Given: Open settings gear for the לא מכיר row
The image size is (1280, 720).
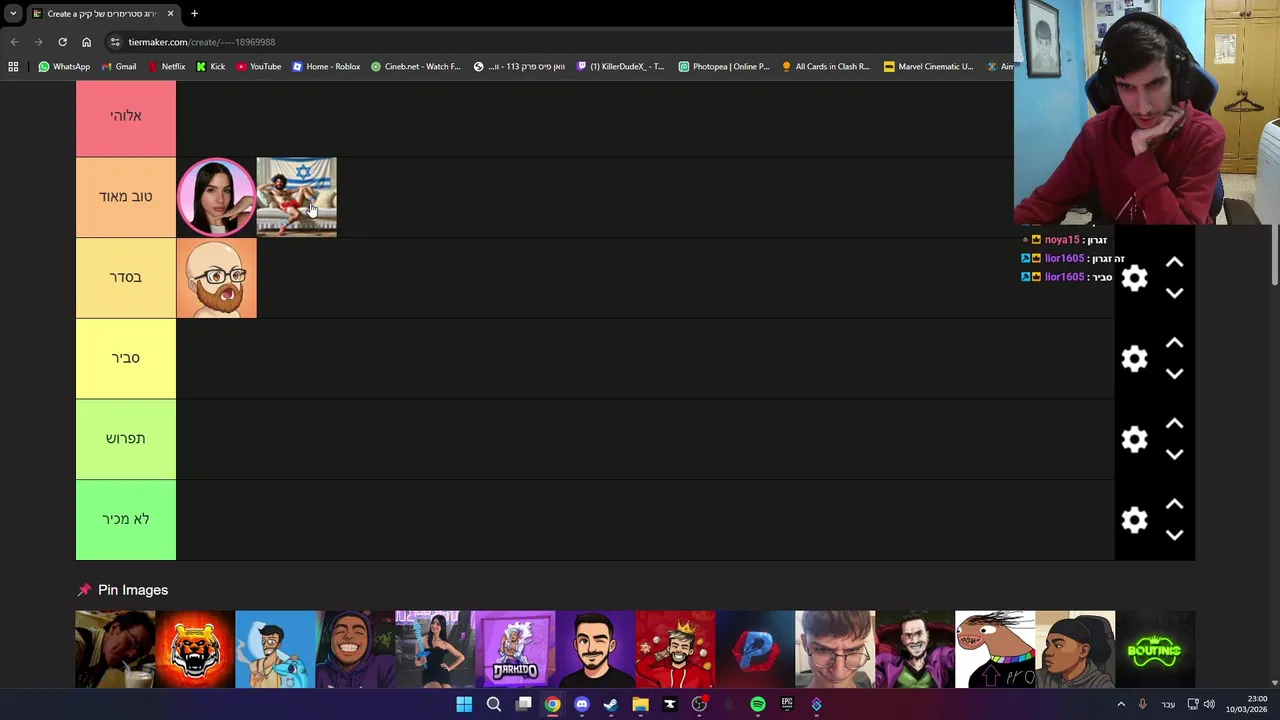Looking at the screenshot, I should [x=1134, y=520].
